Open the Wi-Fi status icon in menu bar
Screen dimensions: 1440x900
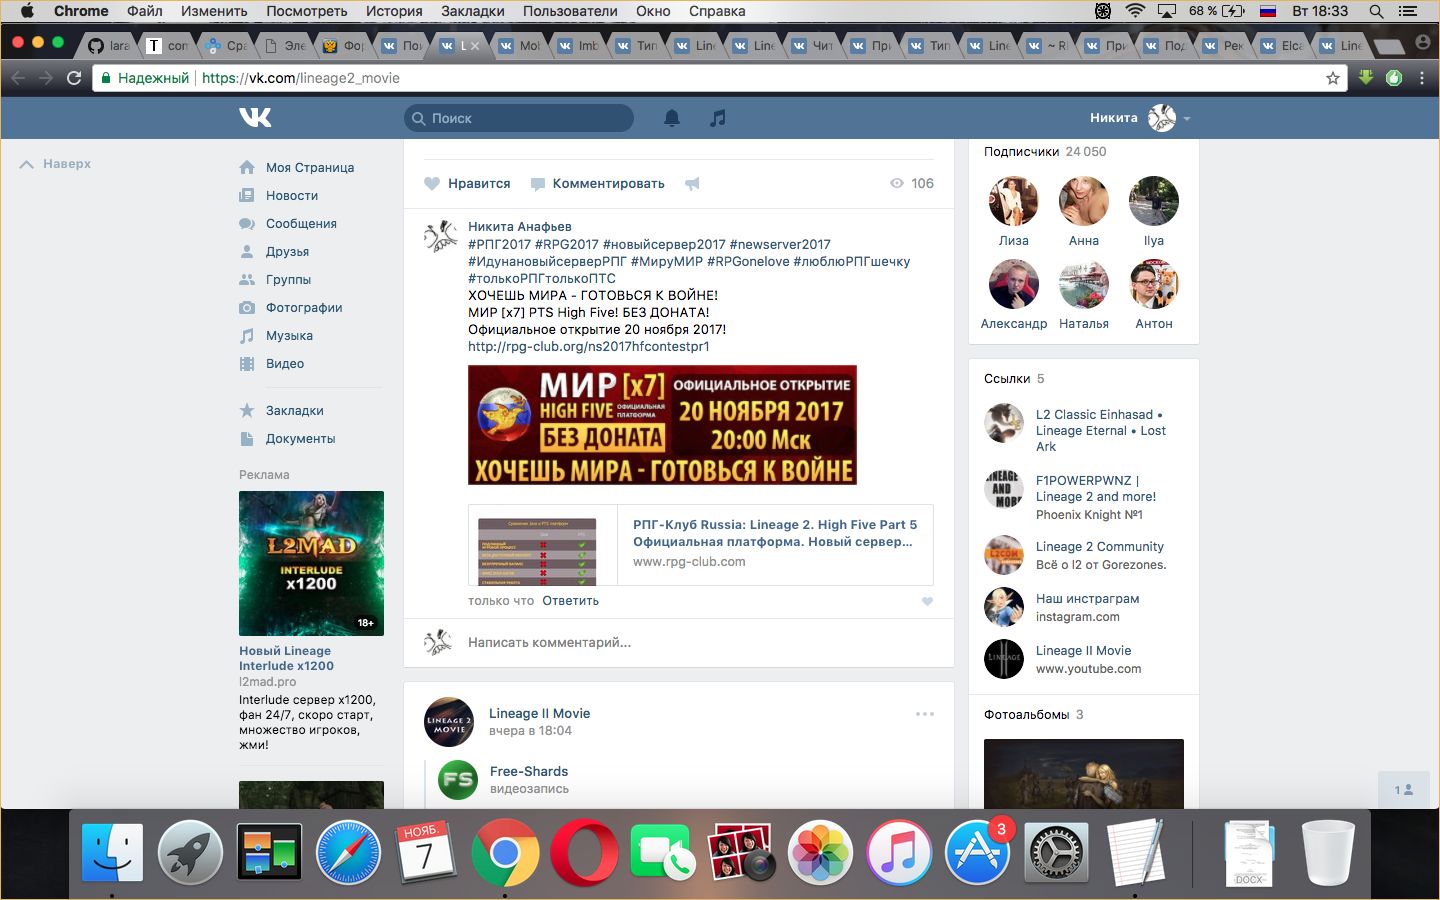pos(1135,11)
